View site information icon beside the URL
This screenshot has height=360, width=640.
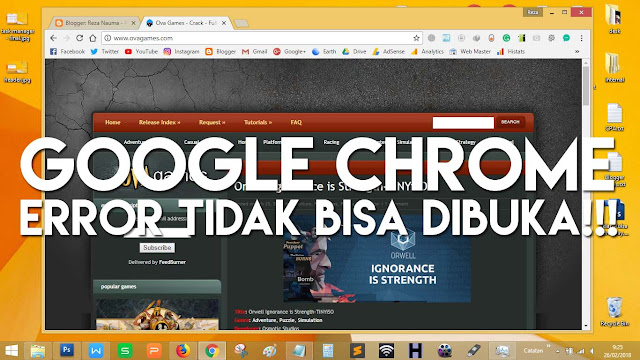(x=108, y=38)
